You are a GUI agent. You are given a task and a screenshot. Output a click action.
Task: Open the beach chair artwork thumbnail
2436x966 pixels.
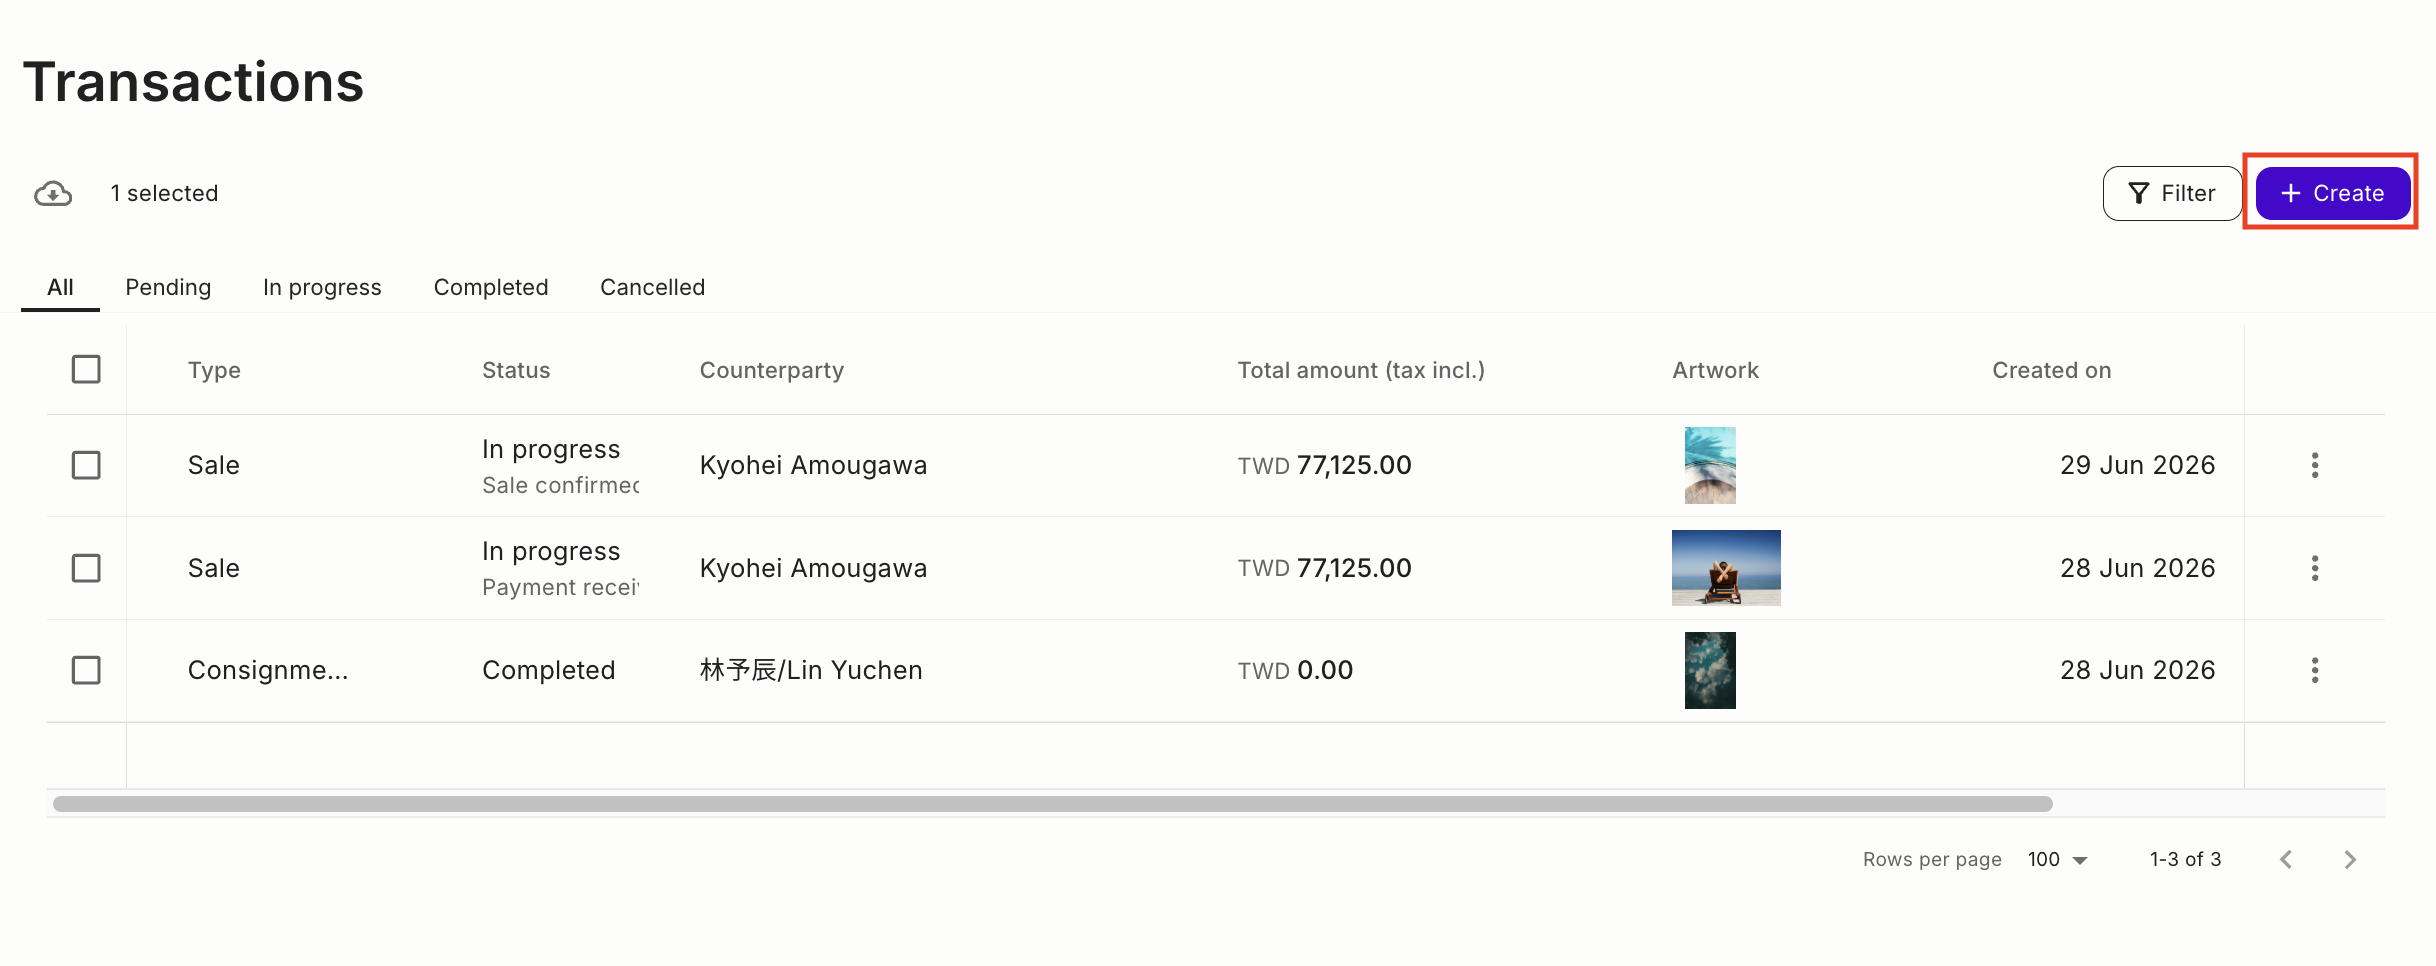(x=1726, y=568)
